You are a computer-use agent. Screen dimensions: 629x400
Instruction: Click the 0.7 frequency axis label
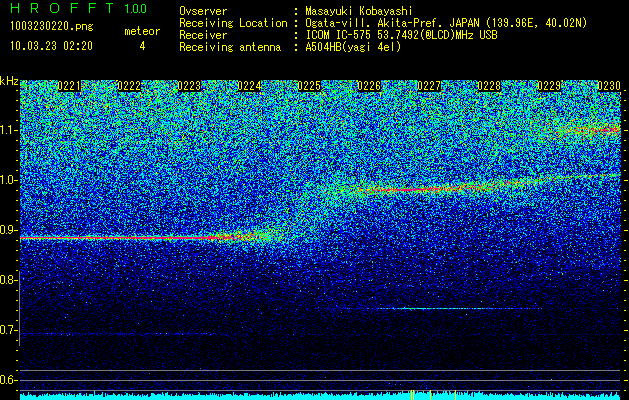7,330
